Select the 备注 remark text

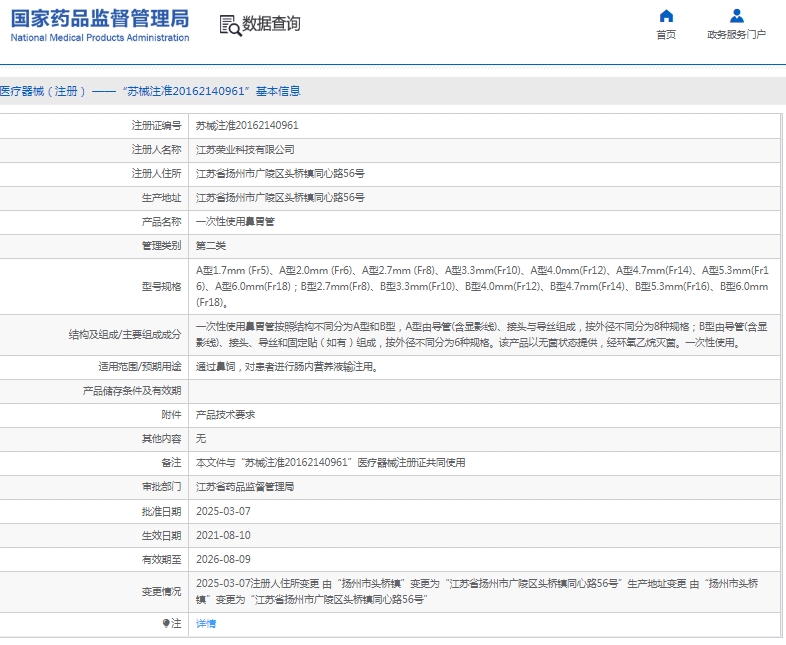330,463
